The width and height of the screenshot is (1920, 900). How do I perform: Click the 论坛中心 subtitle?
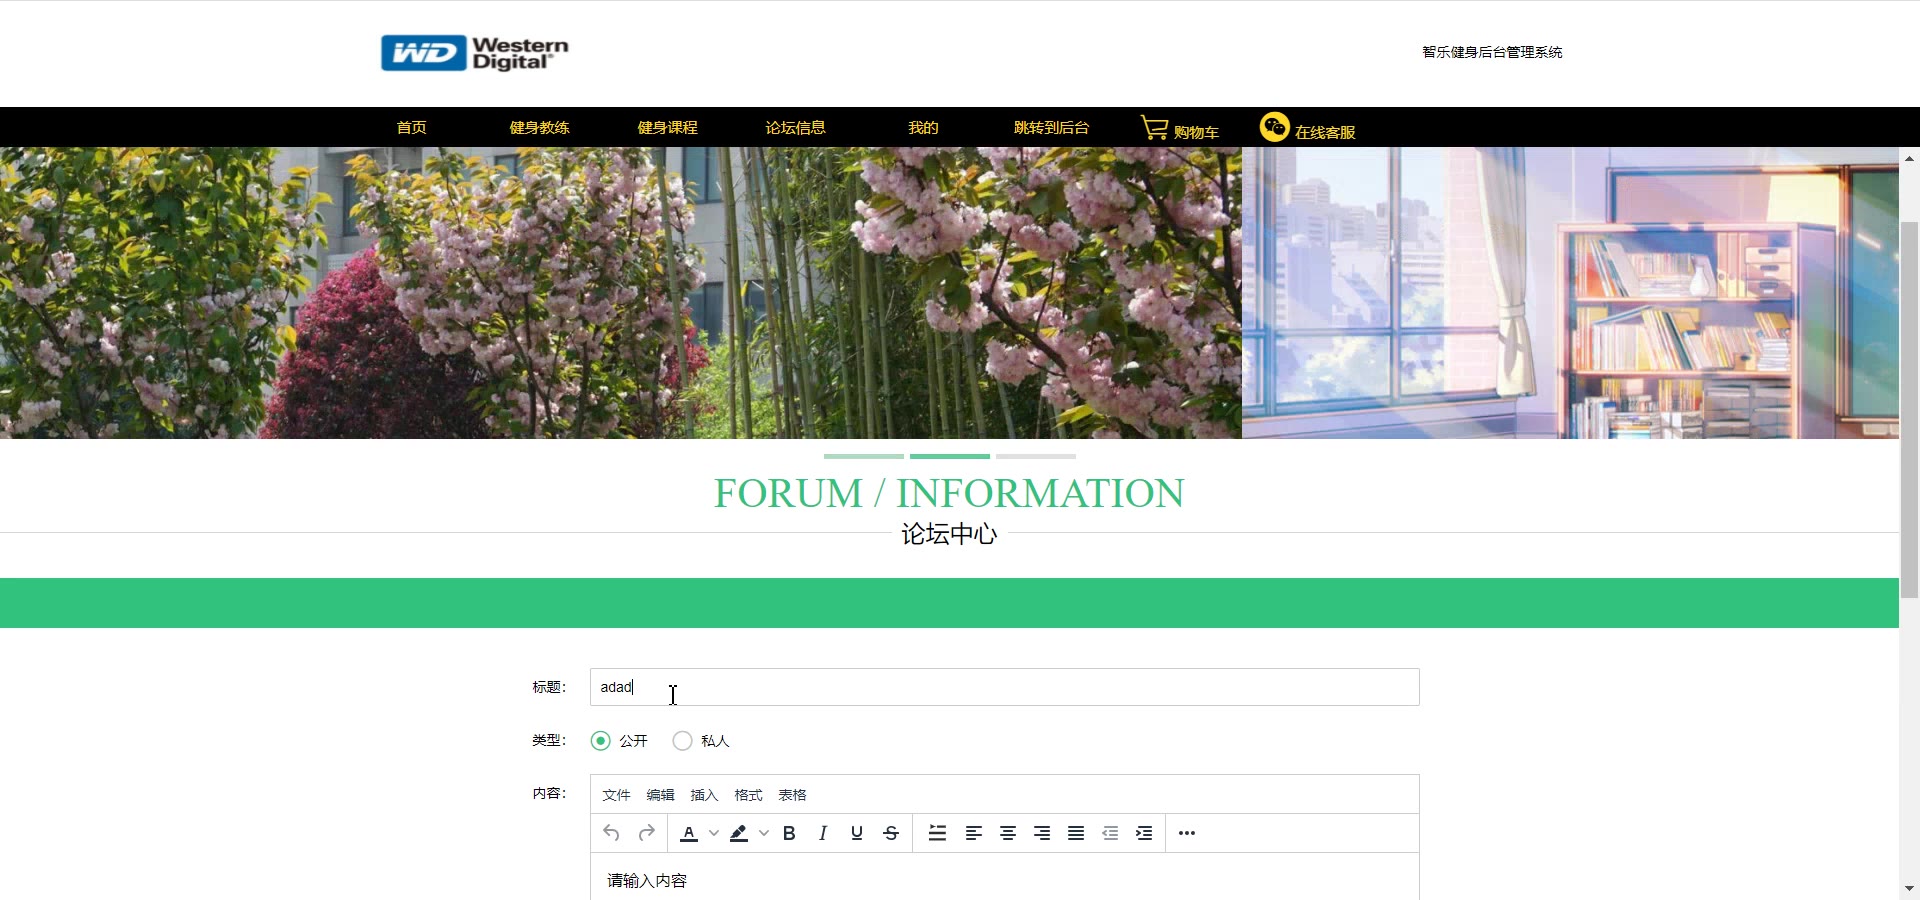[x=949, y=534]
